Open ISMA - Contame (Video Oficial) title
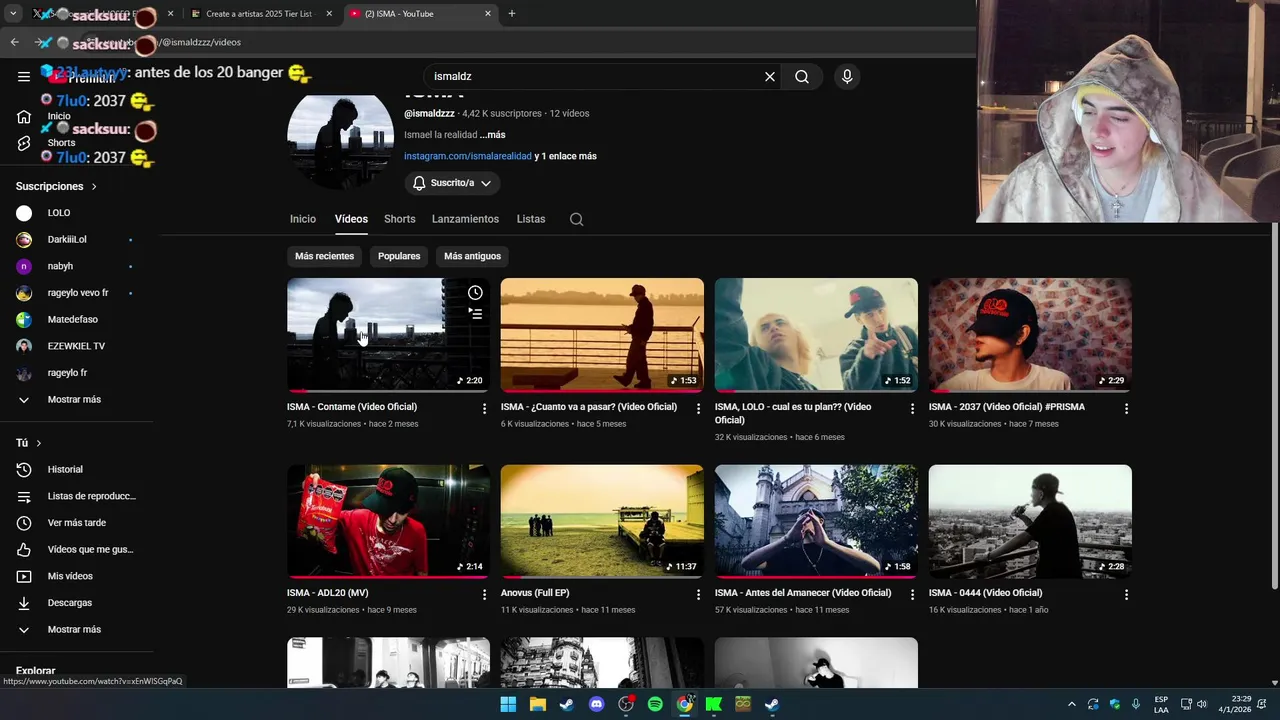This screenshot has width=1280, height=720. pyautogui.click(x=352, y=407)
